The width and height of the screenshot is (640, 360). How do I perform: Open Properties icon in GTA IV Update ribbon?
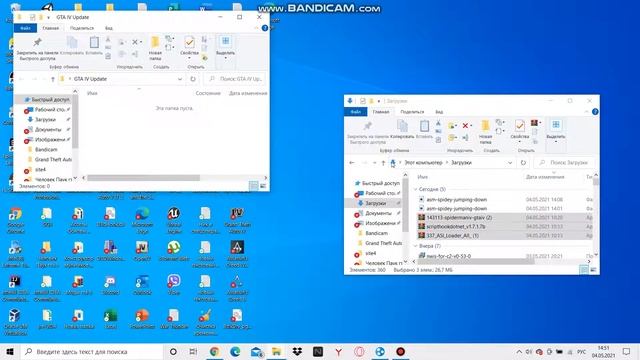189,42
